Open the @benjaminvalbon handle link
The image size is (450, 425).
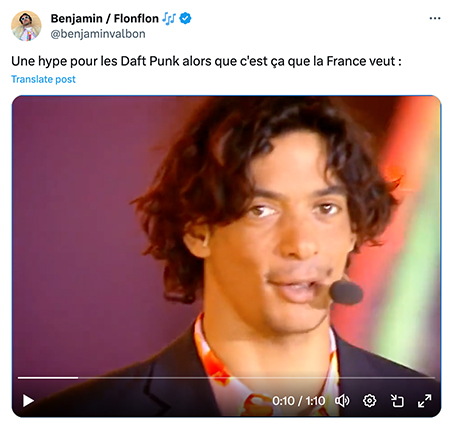point(98,34)
